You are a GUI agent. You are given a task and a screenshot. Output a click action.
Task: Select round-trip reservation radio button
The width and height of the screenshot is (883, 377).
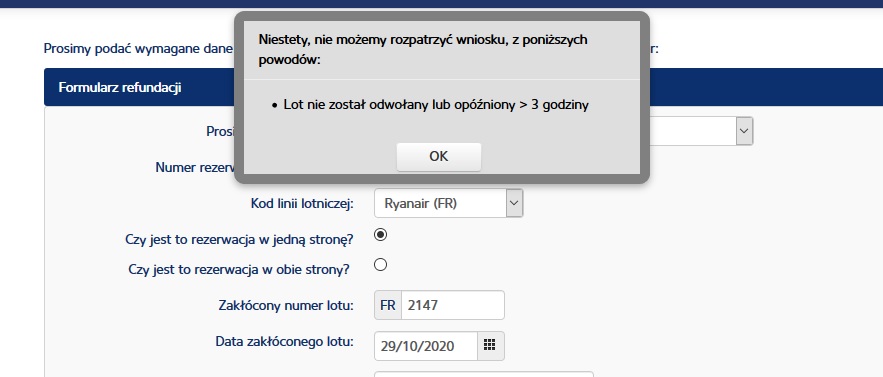point(381,264)
